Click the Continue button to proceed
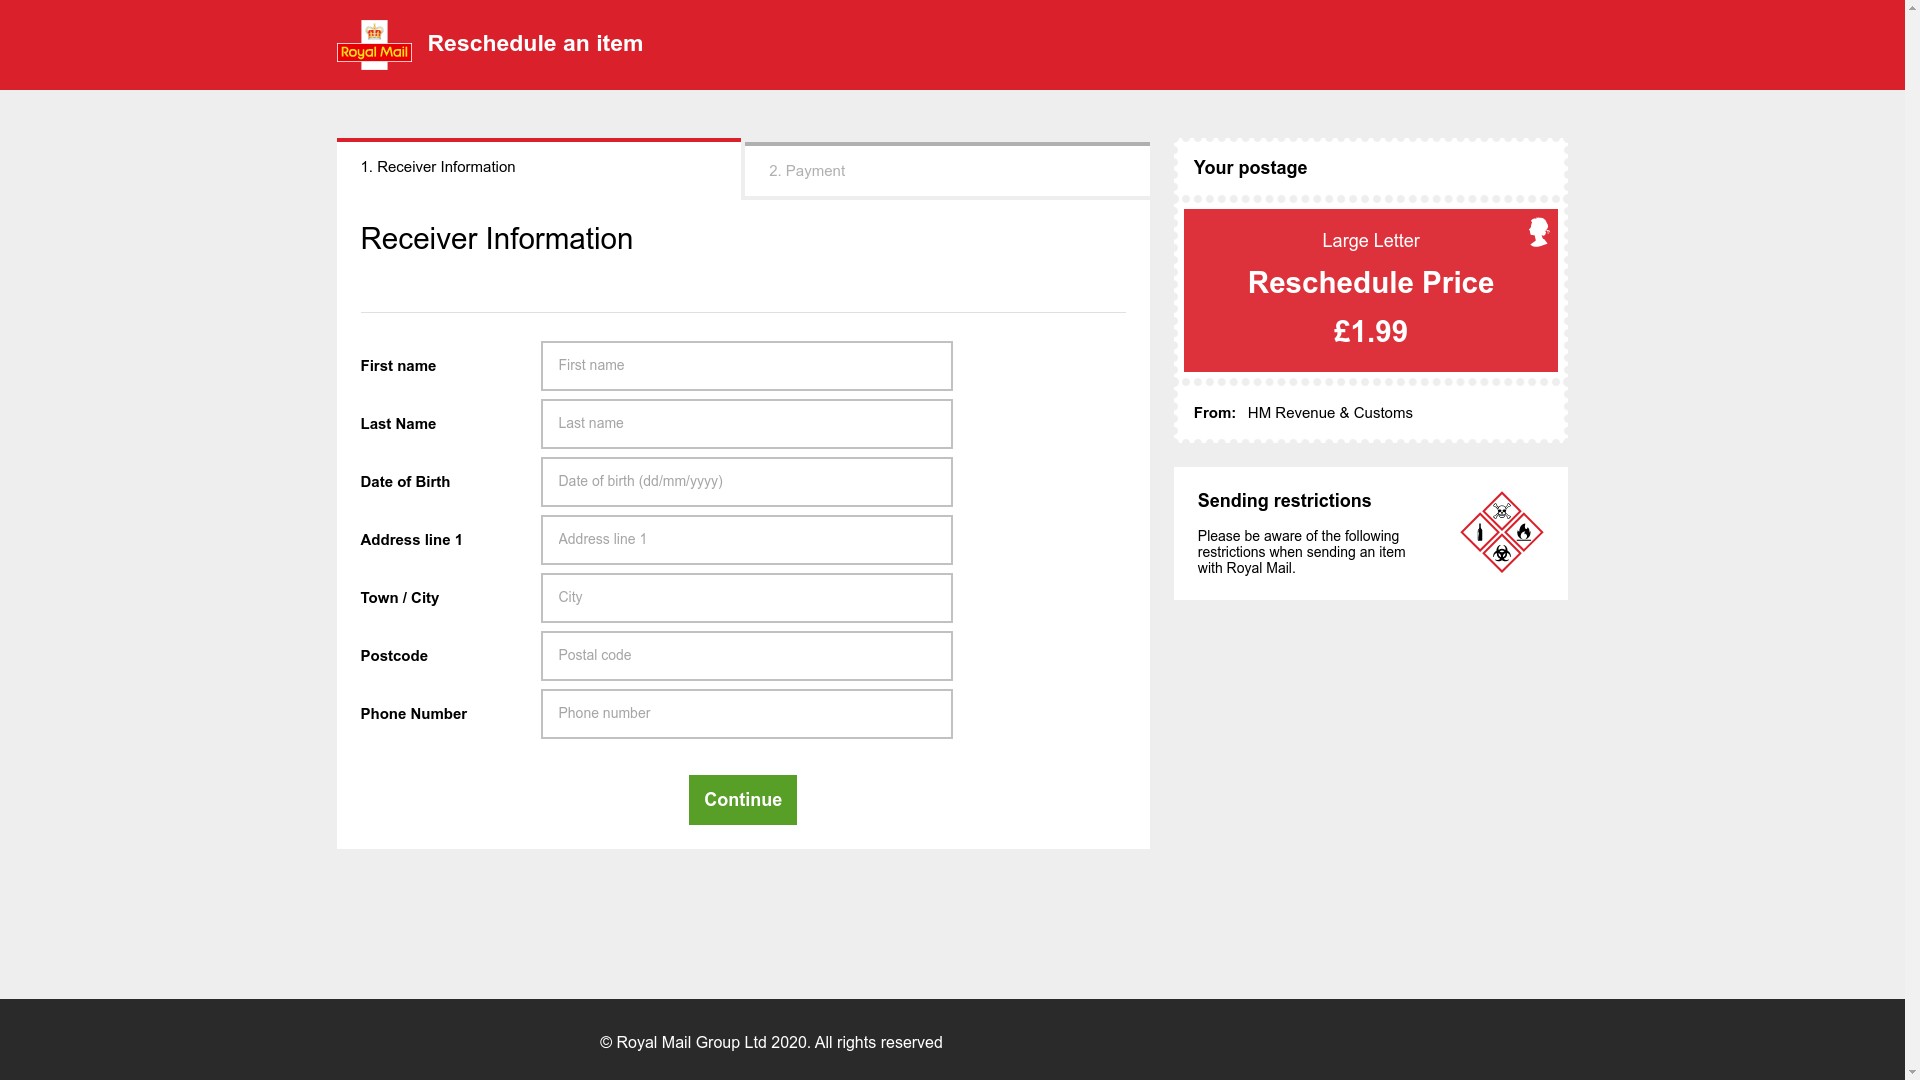This screenshot has height=1080, width=1920. [x=742, y=799]
